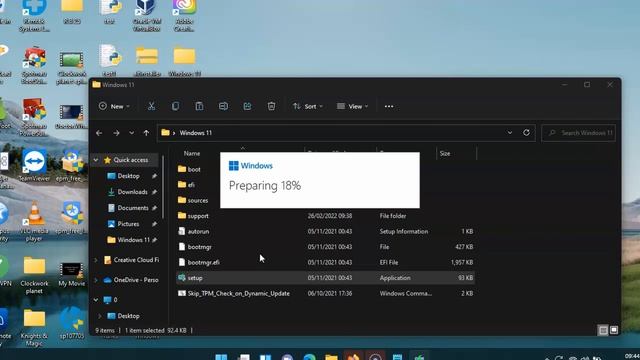Select OneDrive - Personal in sidebar

click(136, 280)
